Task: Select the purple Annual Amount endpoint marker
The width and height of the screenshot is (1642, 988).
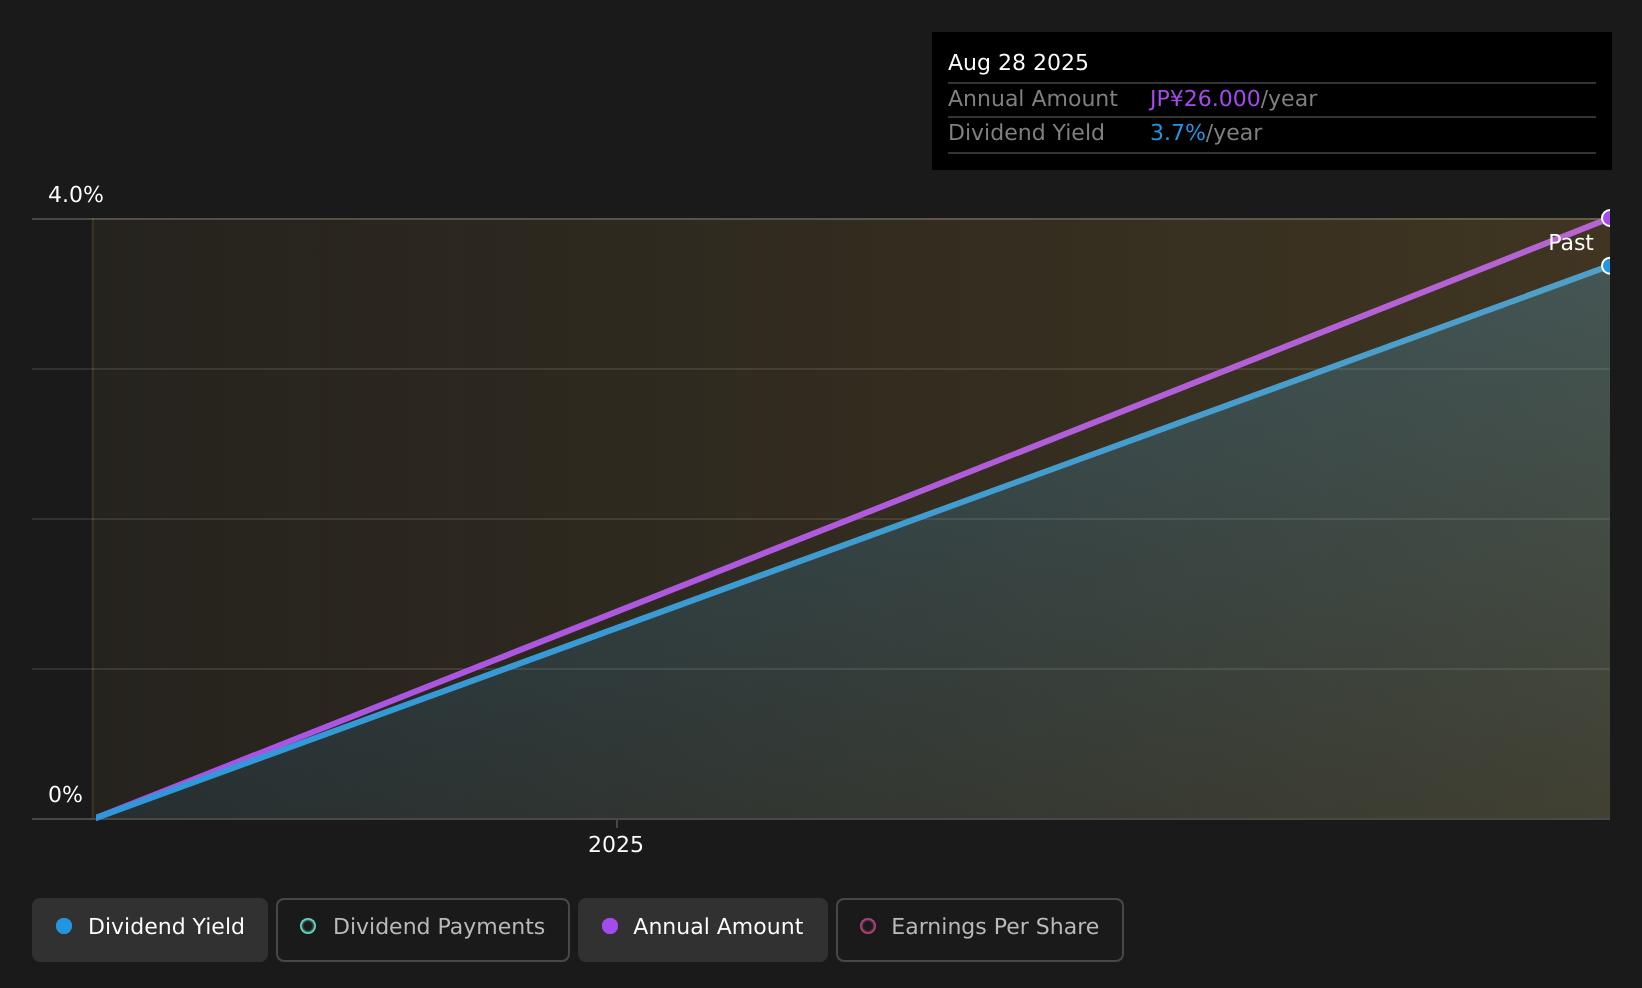Action: point(1609,218)
